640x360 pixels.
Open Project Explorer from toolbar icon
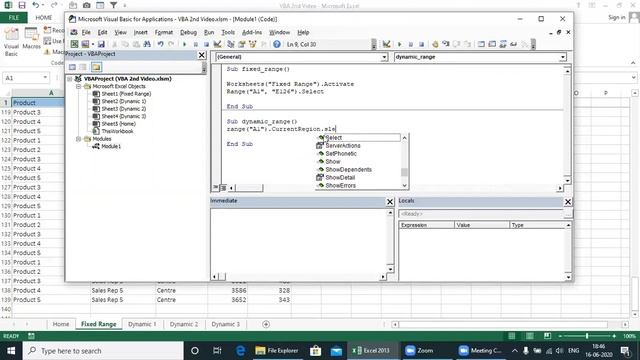point(231,44)
